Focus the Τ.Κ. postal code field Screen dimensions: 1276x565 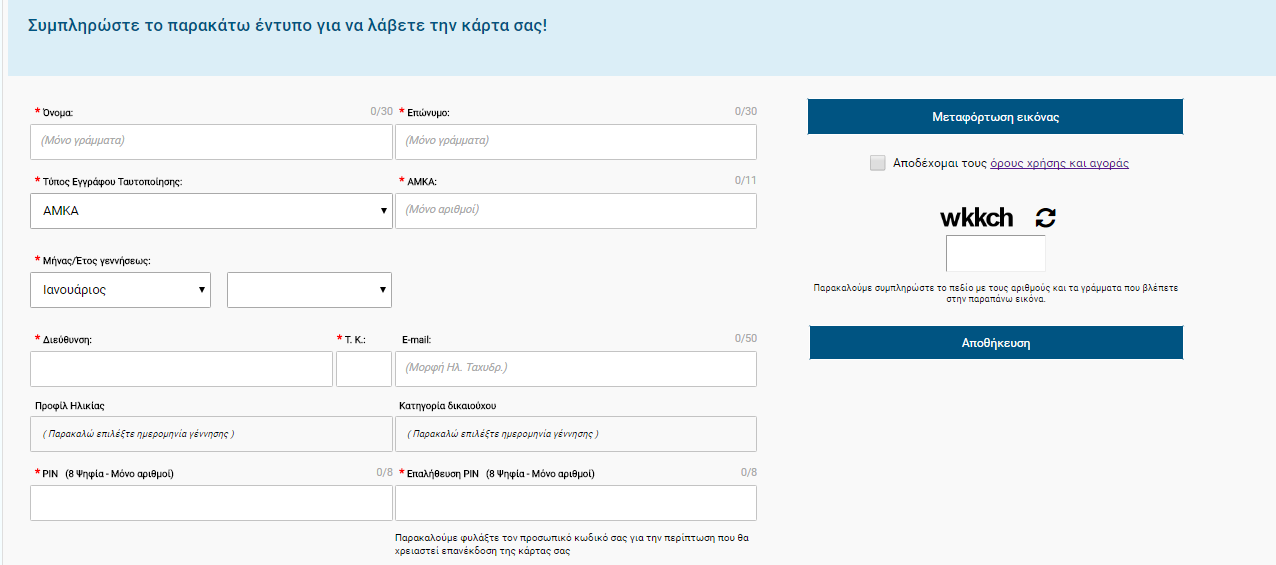364,369
